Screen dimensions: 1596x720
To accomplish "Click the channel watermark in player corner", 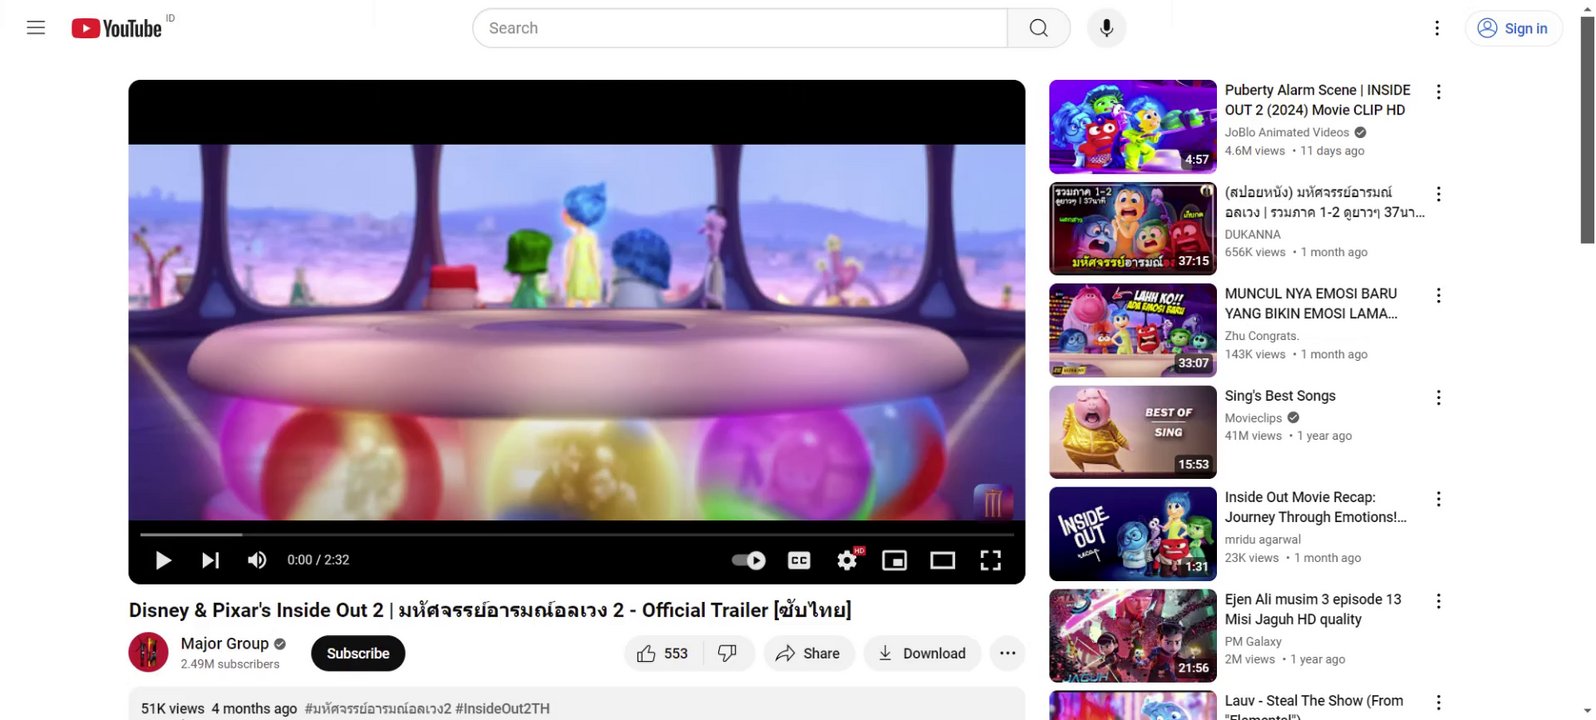I will coord(992,502).
